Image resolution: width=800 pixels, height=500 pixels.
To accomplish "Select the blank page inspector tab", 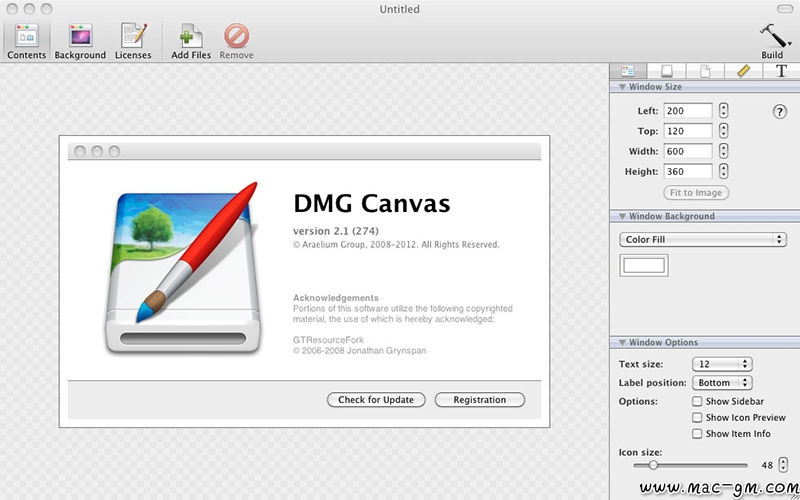I will [705, 70].
